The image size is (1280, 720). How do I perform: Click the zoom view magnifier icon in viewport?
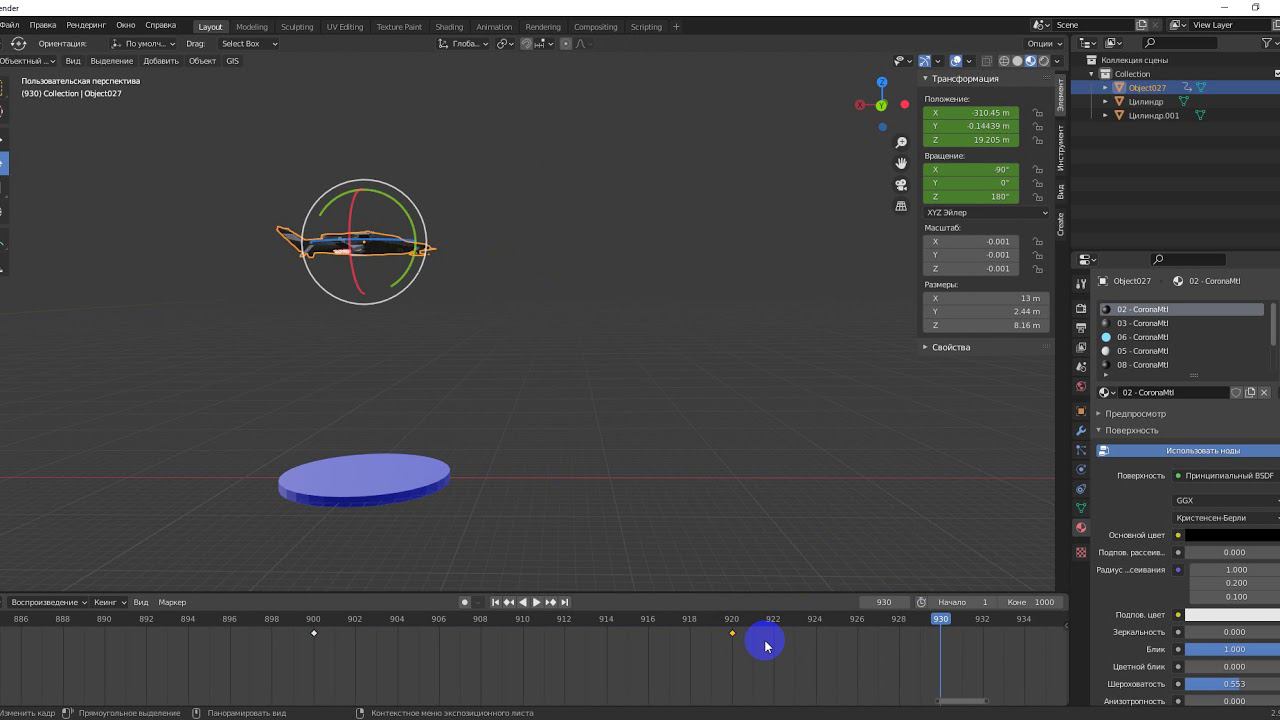pyautogui.click(x=901, y=143)
